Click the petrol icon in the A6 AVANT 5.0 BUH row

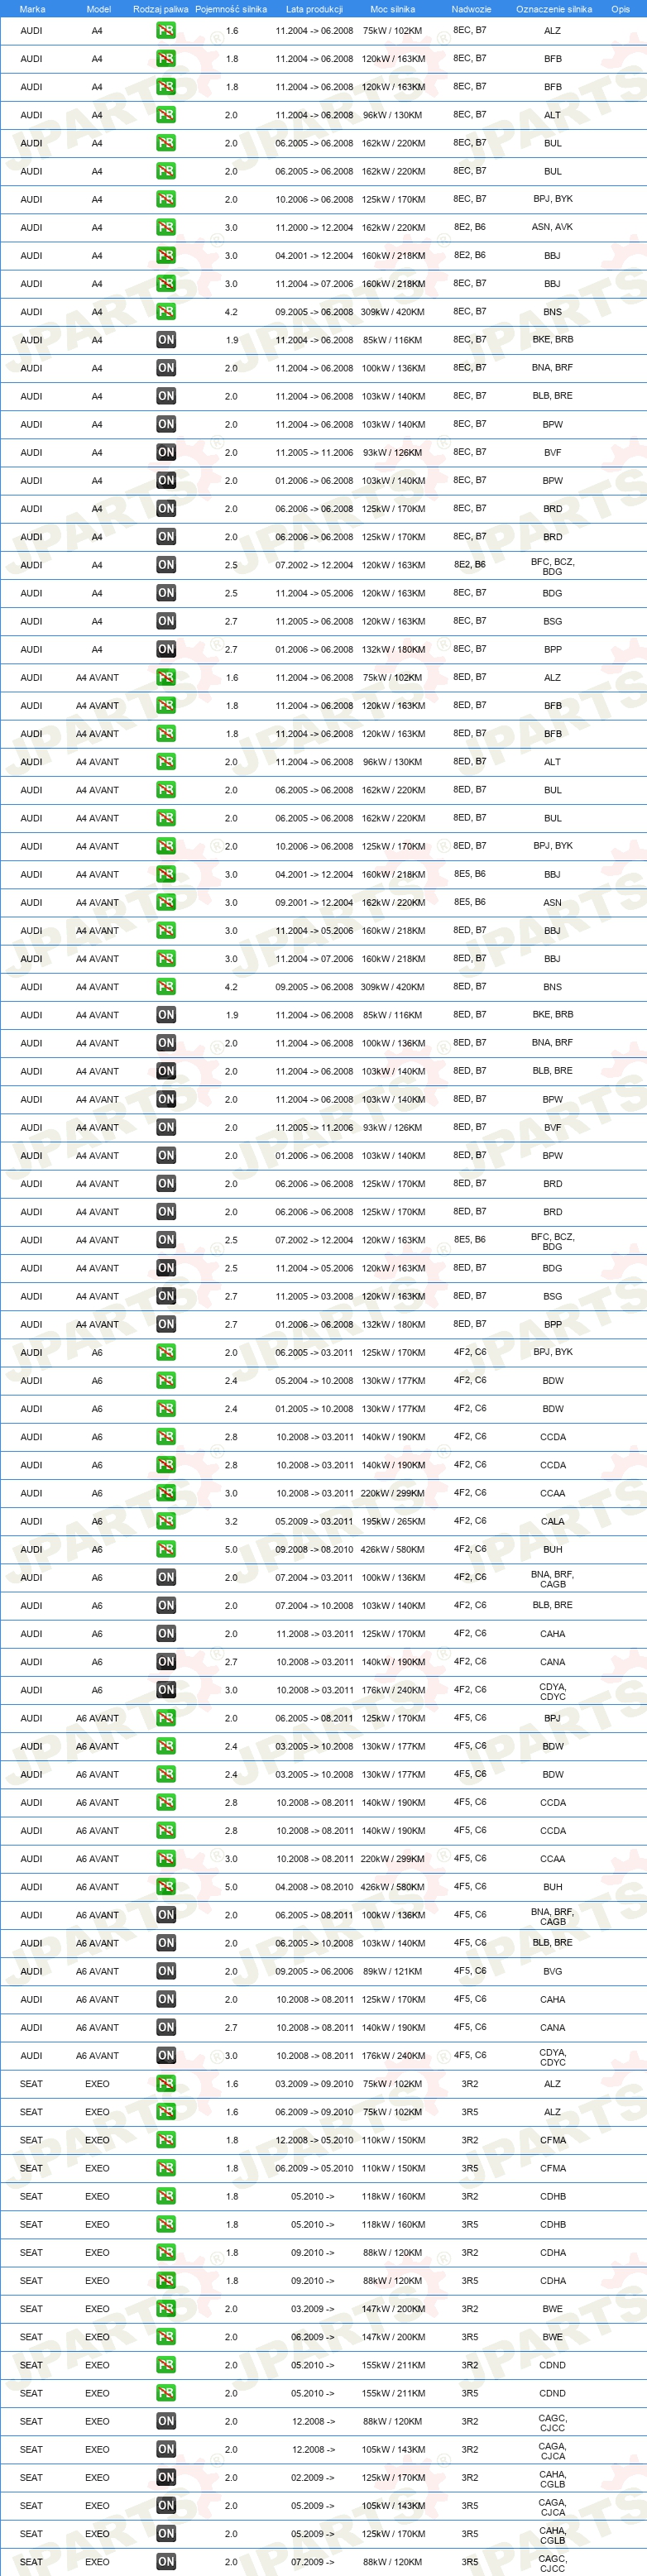click(166, 1887)
